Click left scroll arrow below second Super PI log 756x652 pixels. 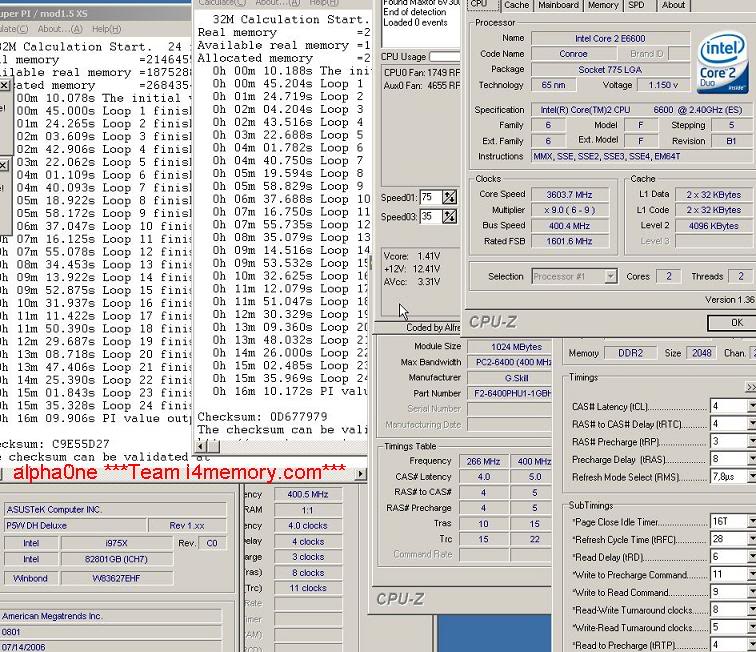201,447
